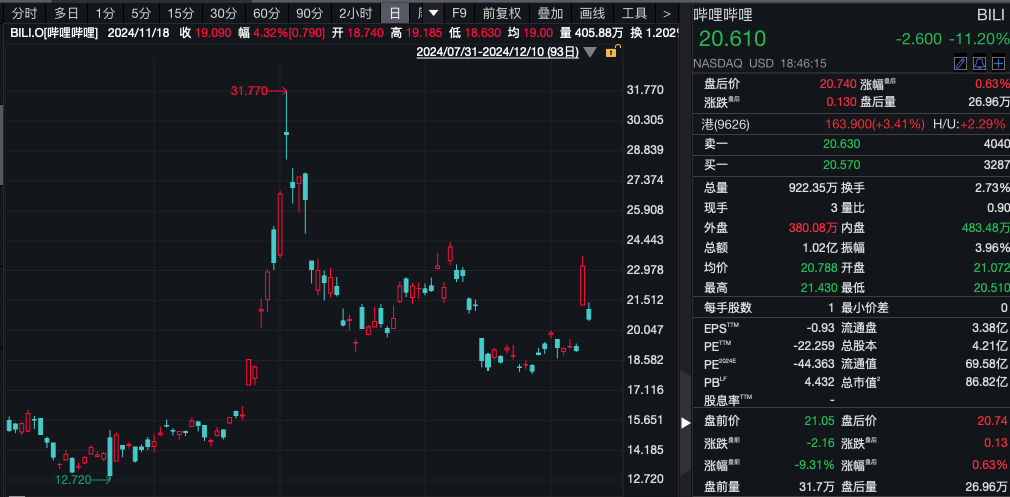Click the pencil edit note icon
This screenshot has height=497, width=1010.
pos(960,63)
